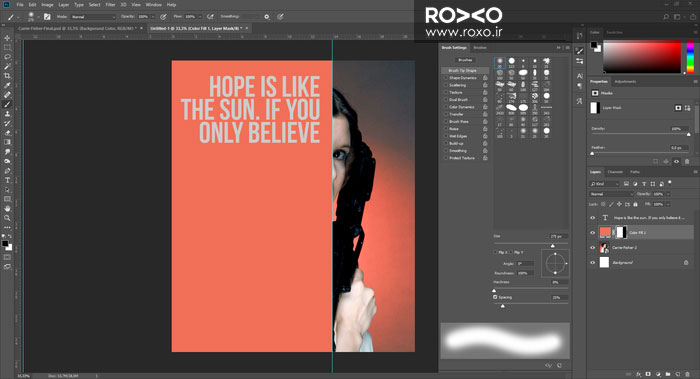700x379 pixels.
Task: Switch to the Brushes tab beside Brush Settings
Action: tap(480, 47)
